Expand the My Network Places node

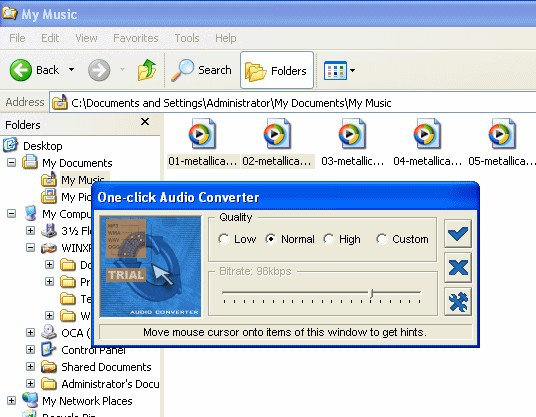click(11, 400)
